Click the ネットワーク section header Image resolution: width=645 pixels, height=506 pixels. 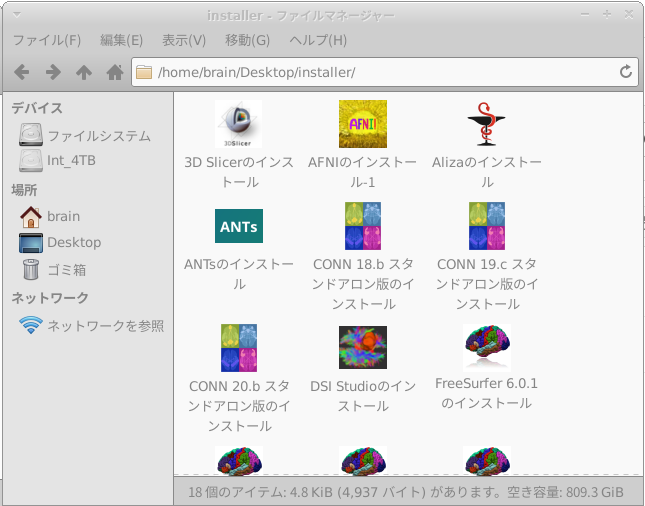coord(50,297)
